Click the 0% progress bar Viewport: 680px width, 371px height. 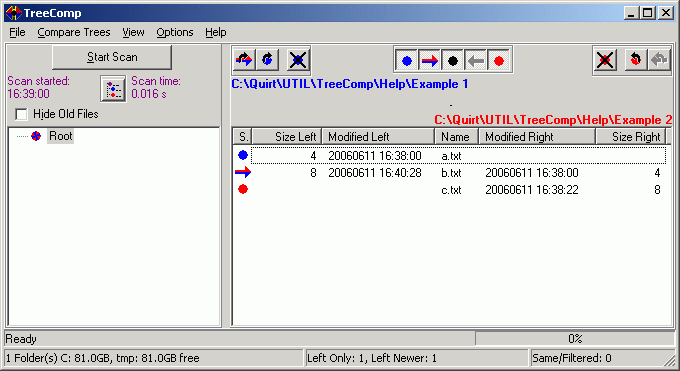click(x=575, y=338)
